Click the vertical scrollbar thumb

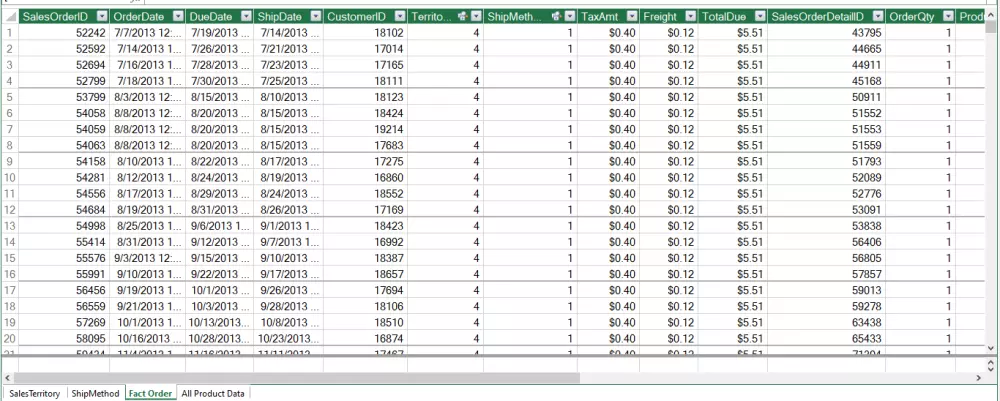pos(990,26)
